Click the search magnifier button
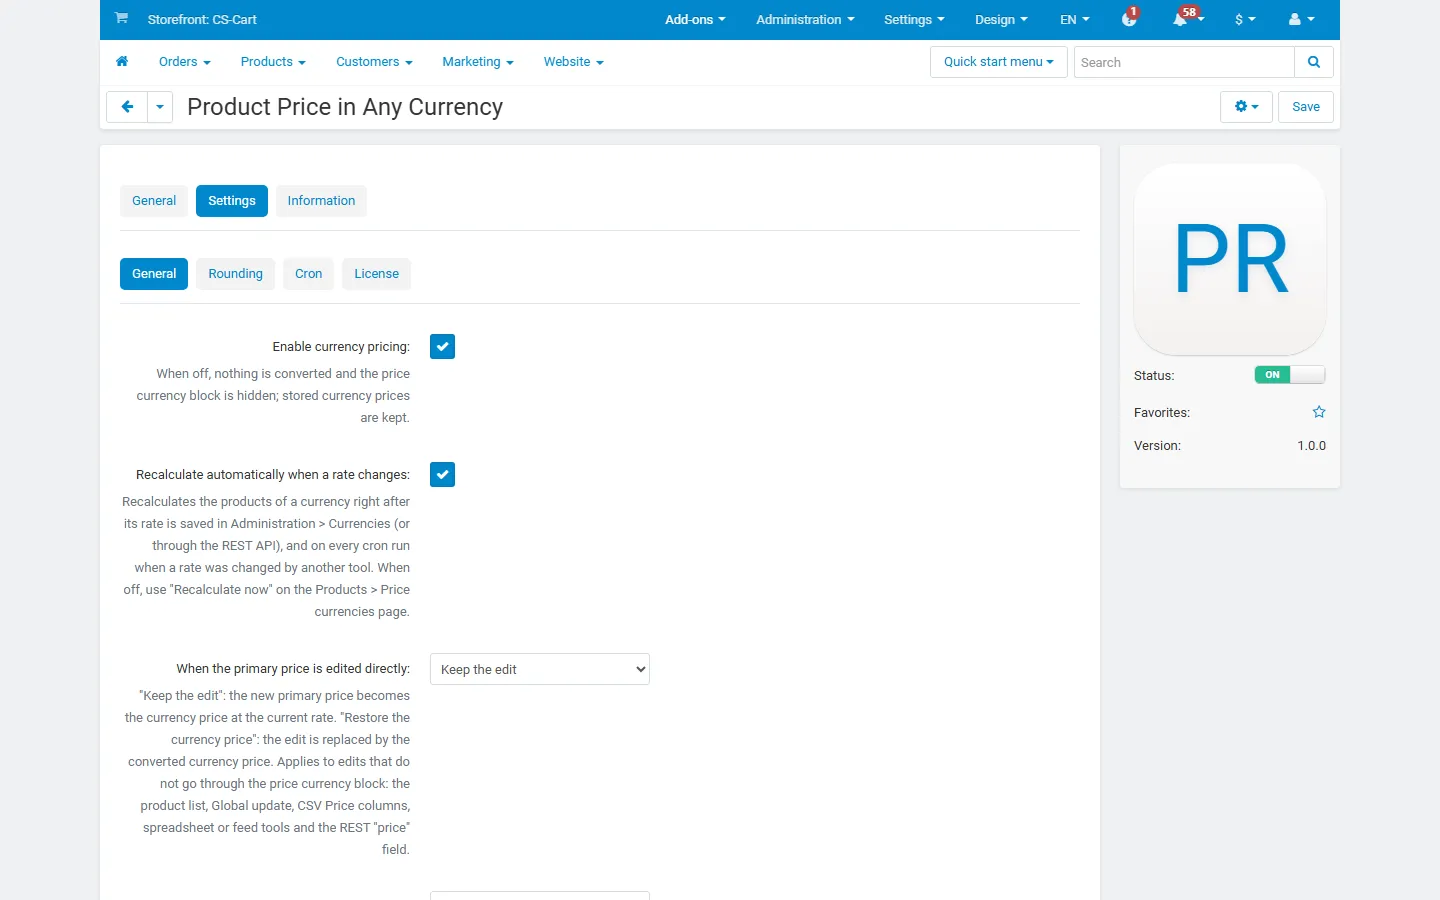The height and width of the screenshot is (900, 1440). pyautogui.click(x=1314, y=62)
